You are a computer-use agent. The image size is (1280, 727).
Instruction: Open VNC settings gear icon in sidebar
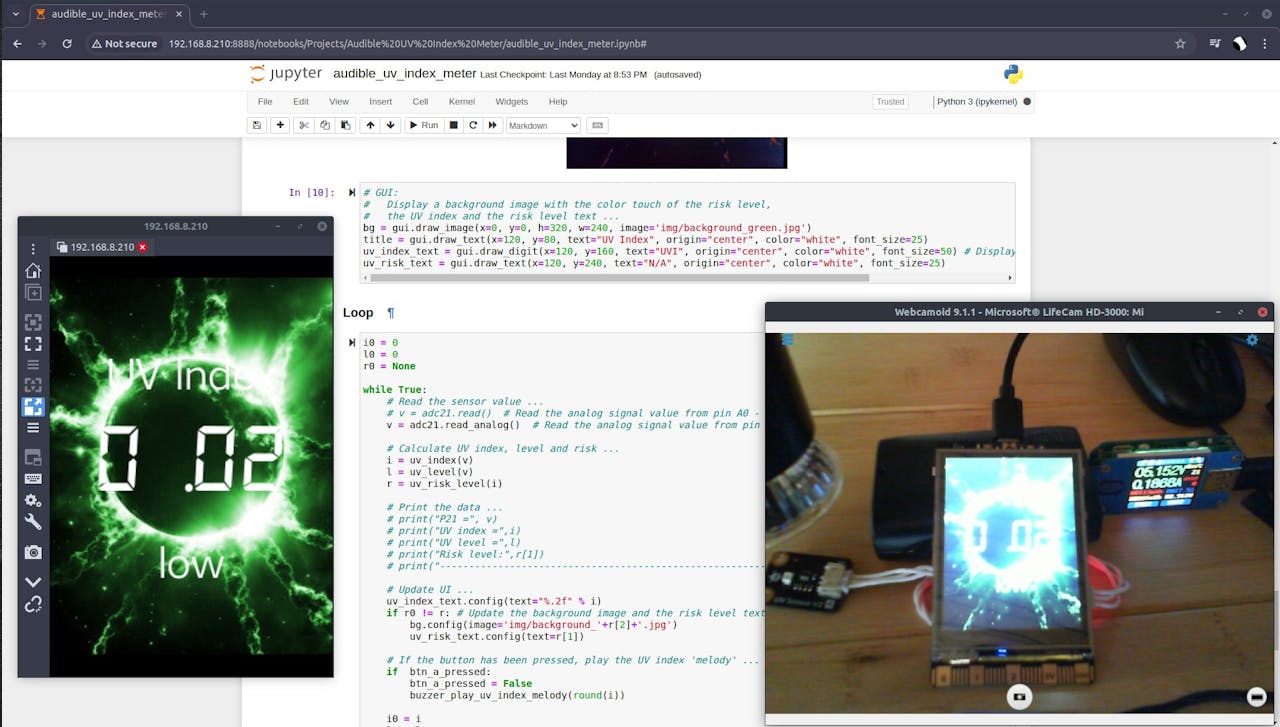(x=33, y=500)
